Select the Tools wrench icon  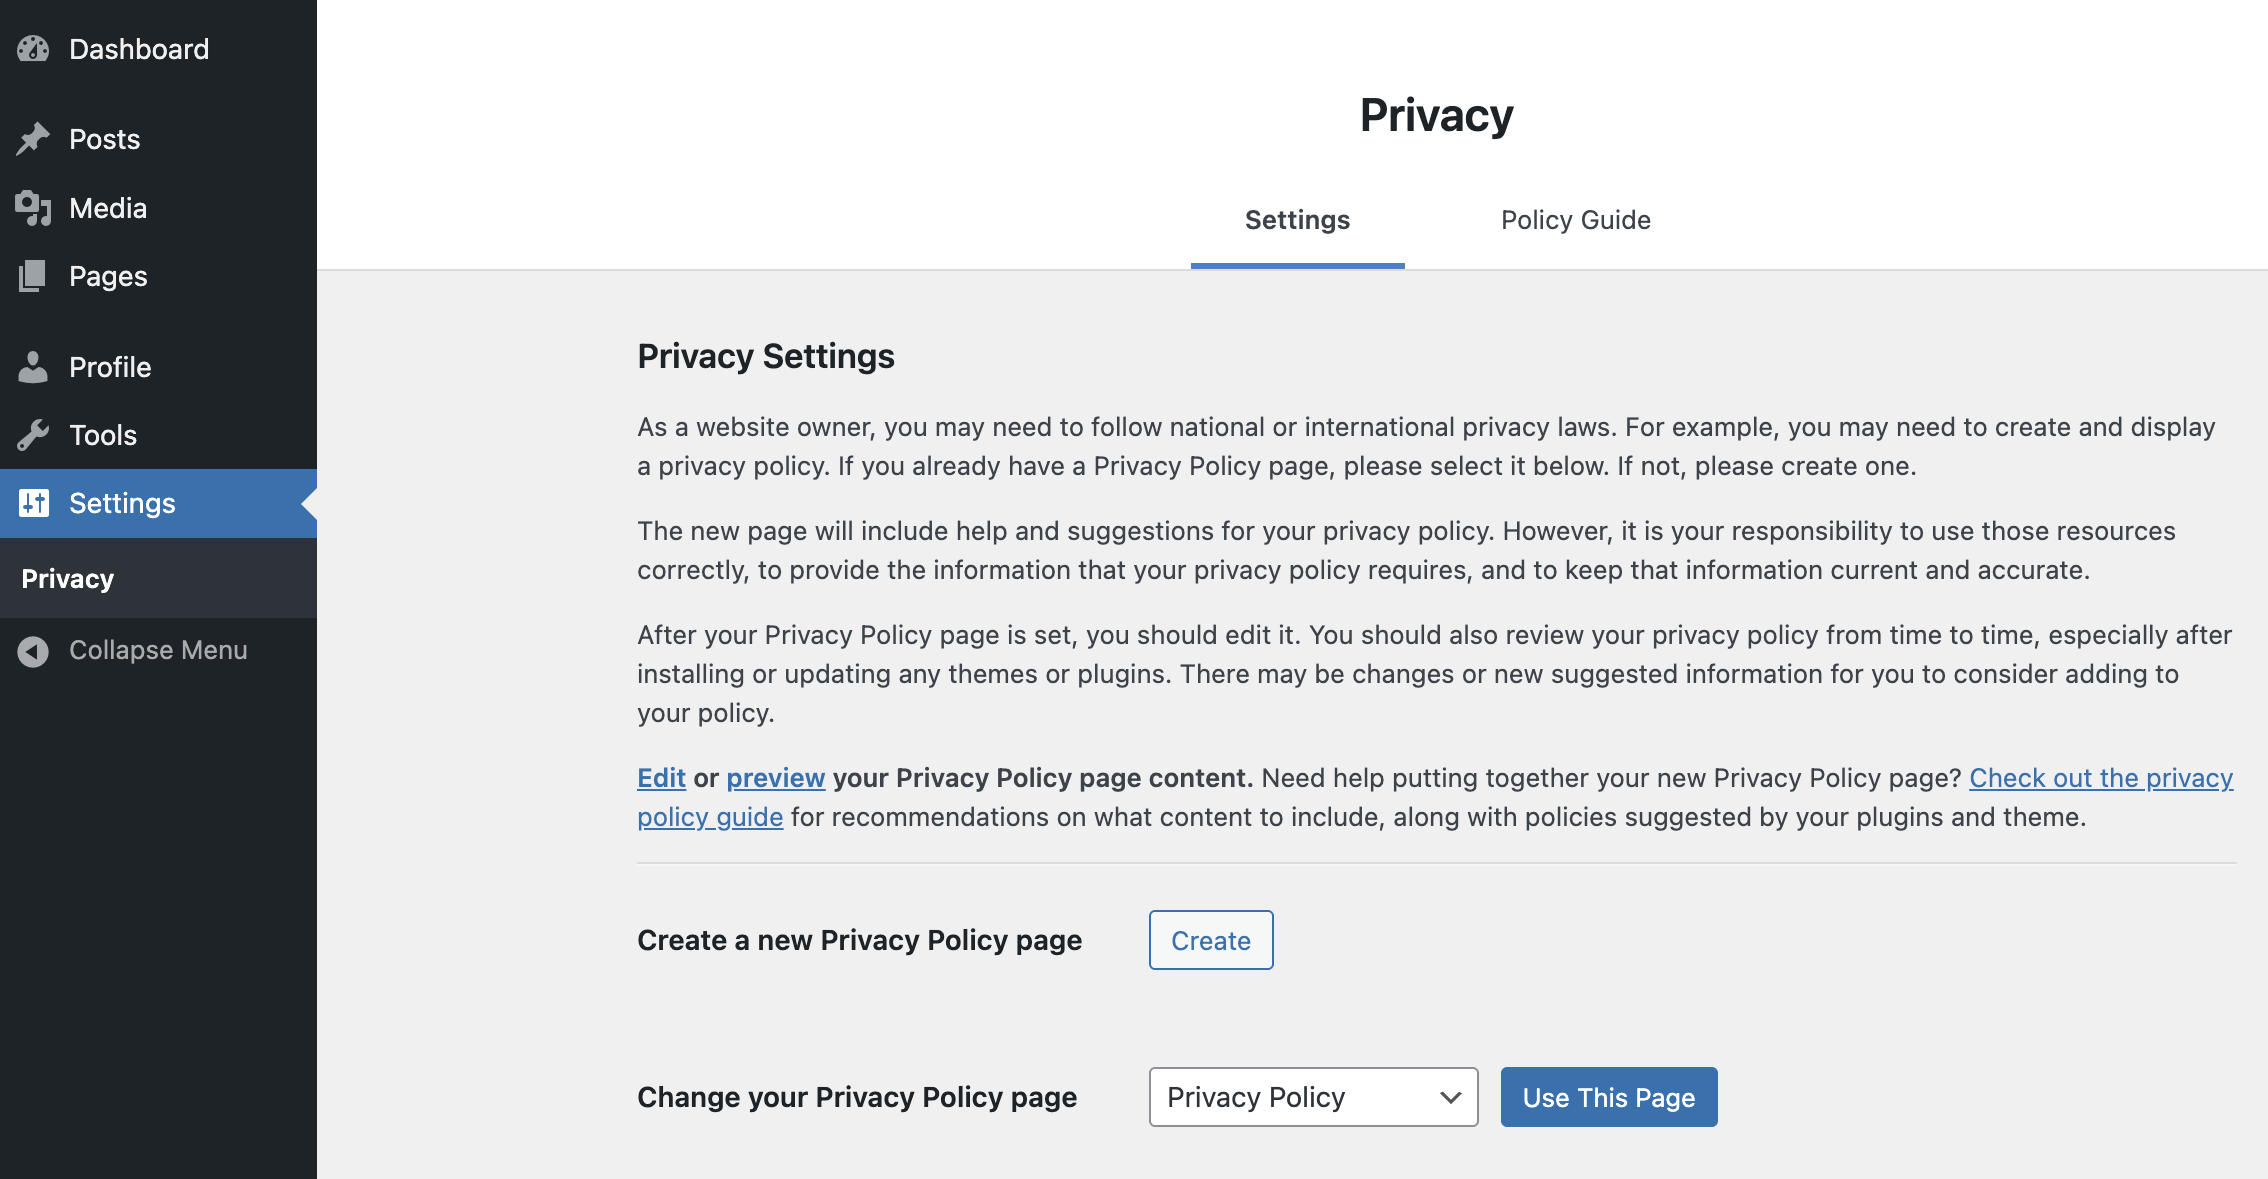[34, 434]
